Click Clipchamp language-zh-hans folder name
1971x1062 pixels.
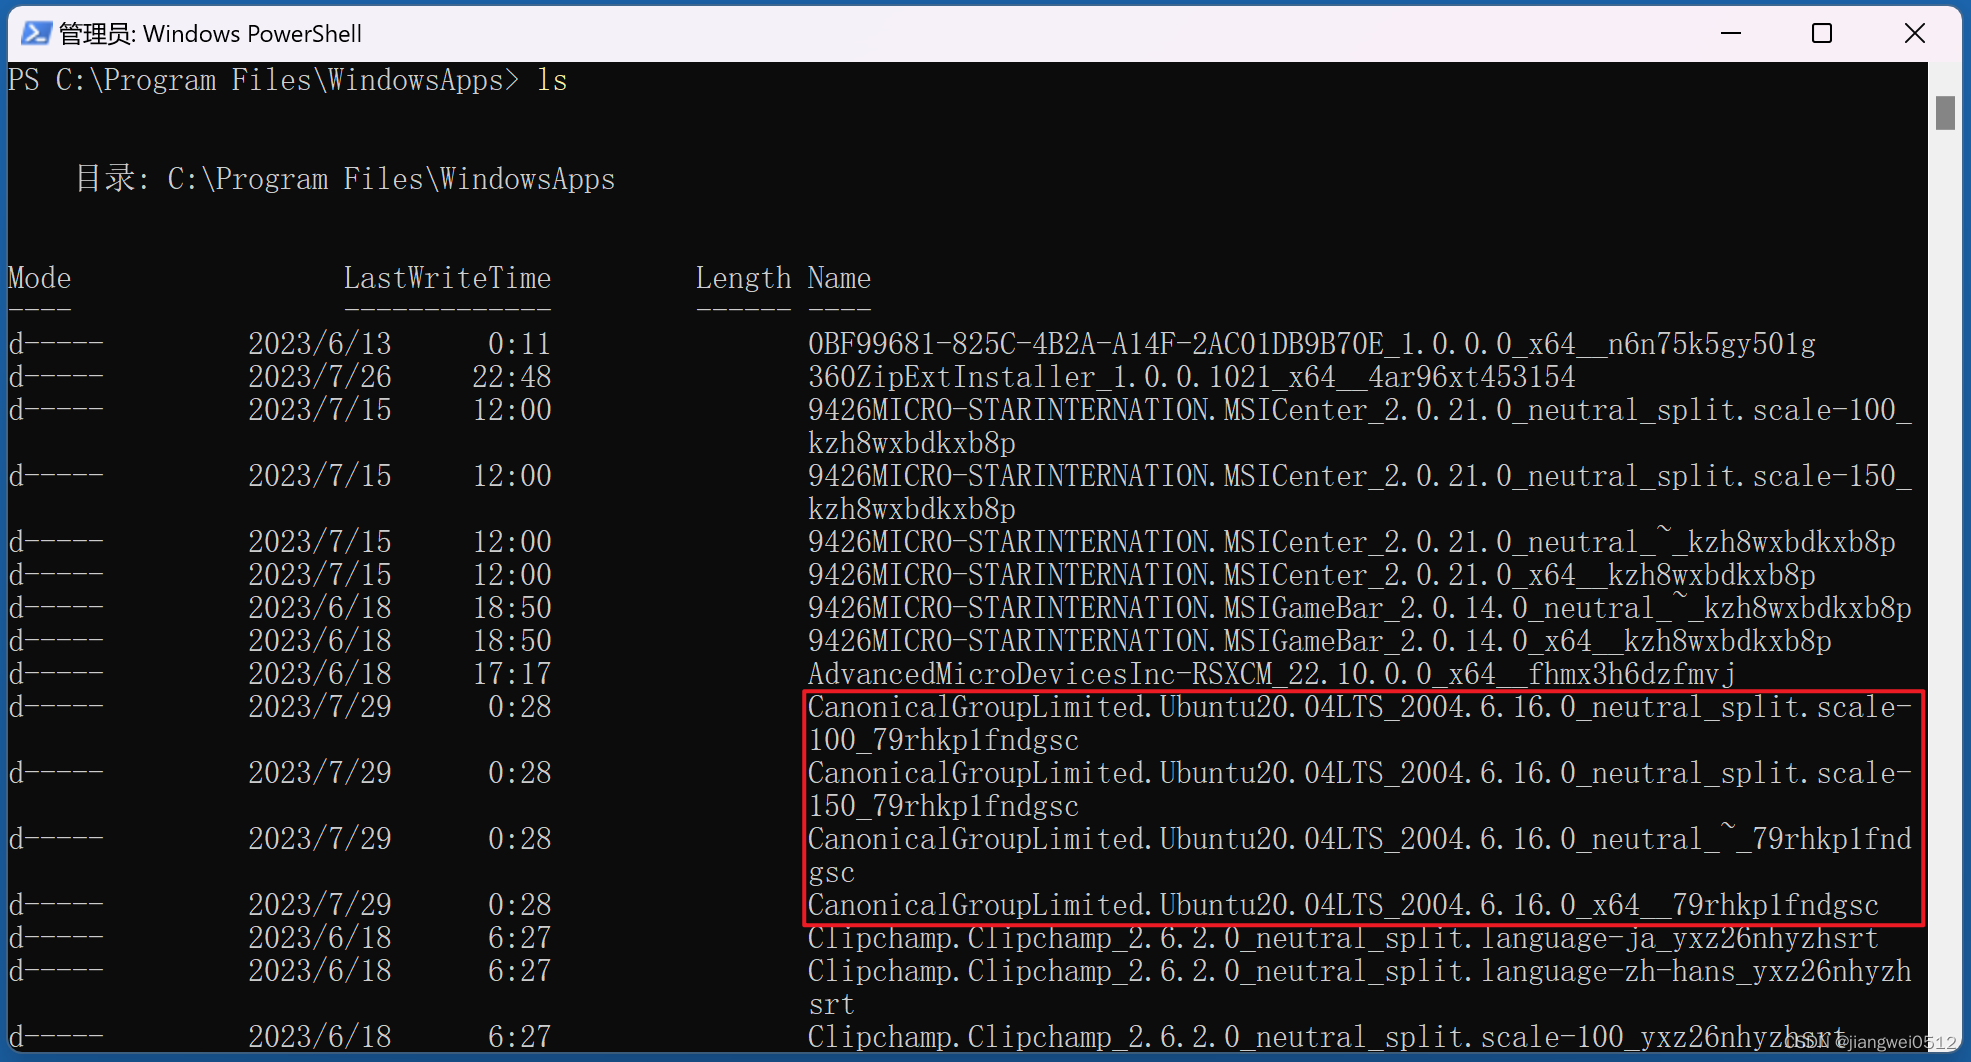[1359, 987]
